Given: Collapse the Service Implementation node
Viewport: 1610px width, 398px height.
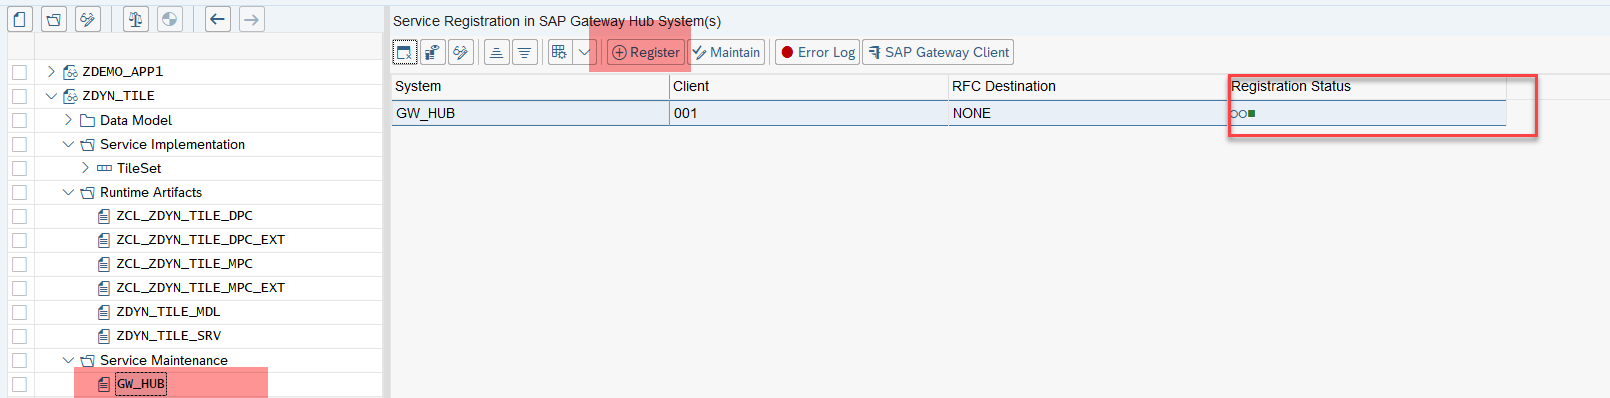Looking at the screenshot, I should 68,144.
